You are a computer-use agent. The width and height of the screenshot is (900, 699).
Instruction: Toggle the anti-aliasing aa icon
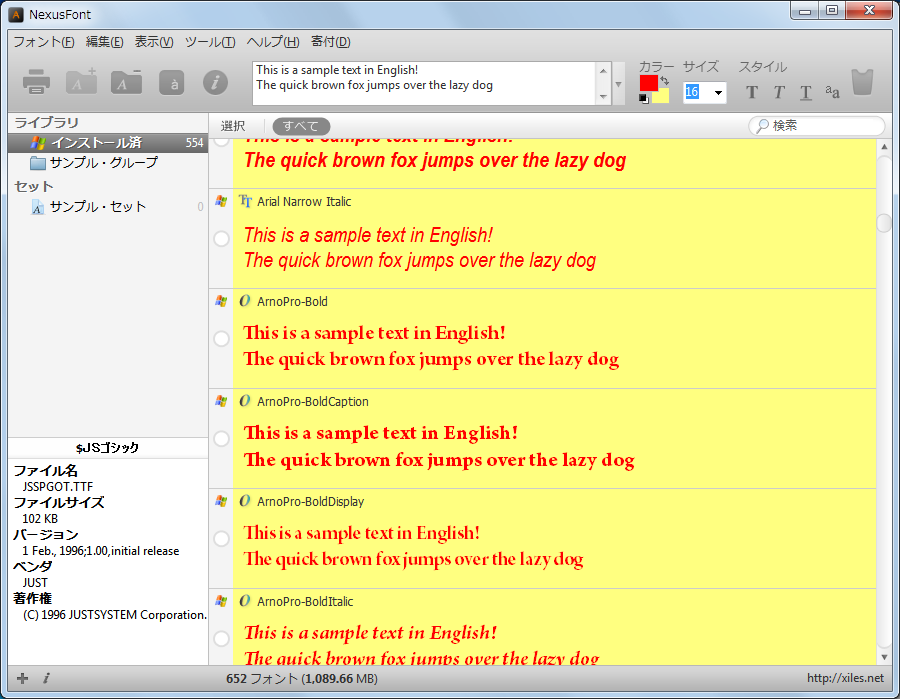coord(832,92)
